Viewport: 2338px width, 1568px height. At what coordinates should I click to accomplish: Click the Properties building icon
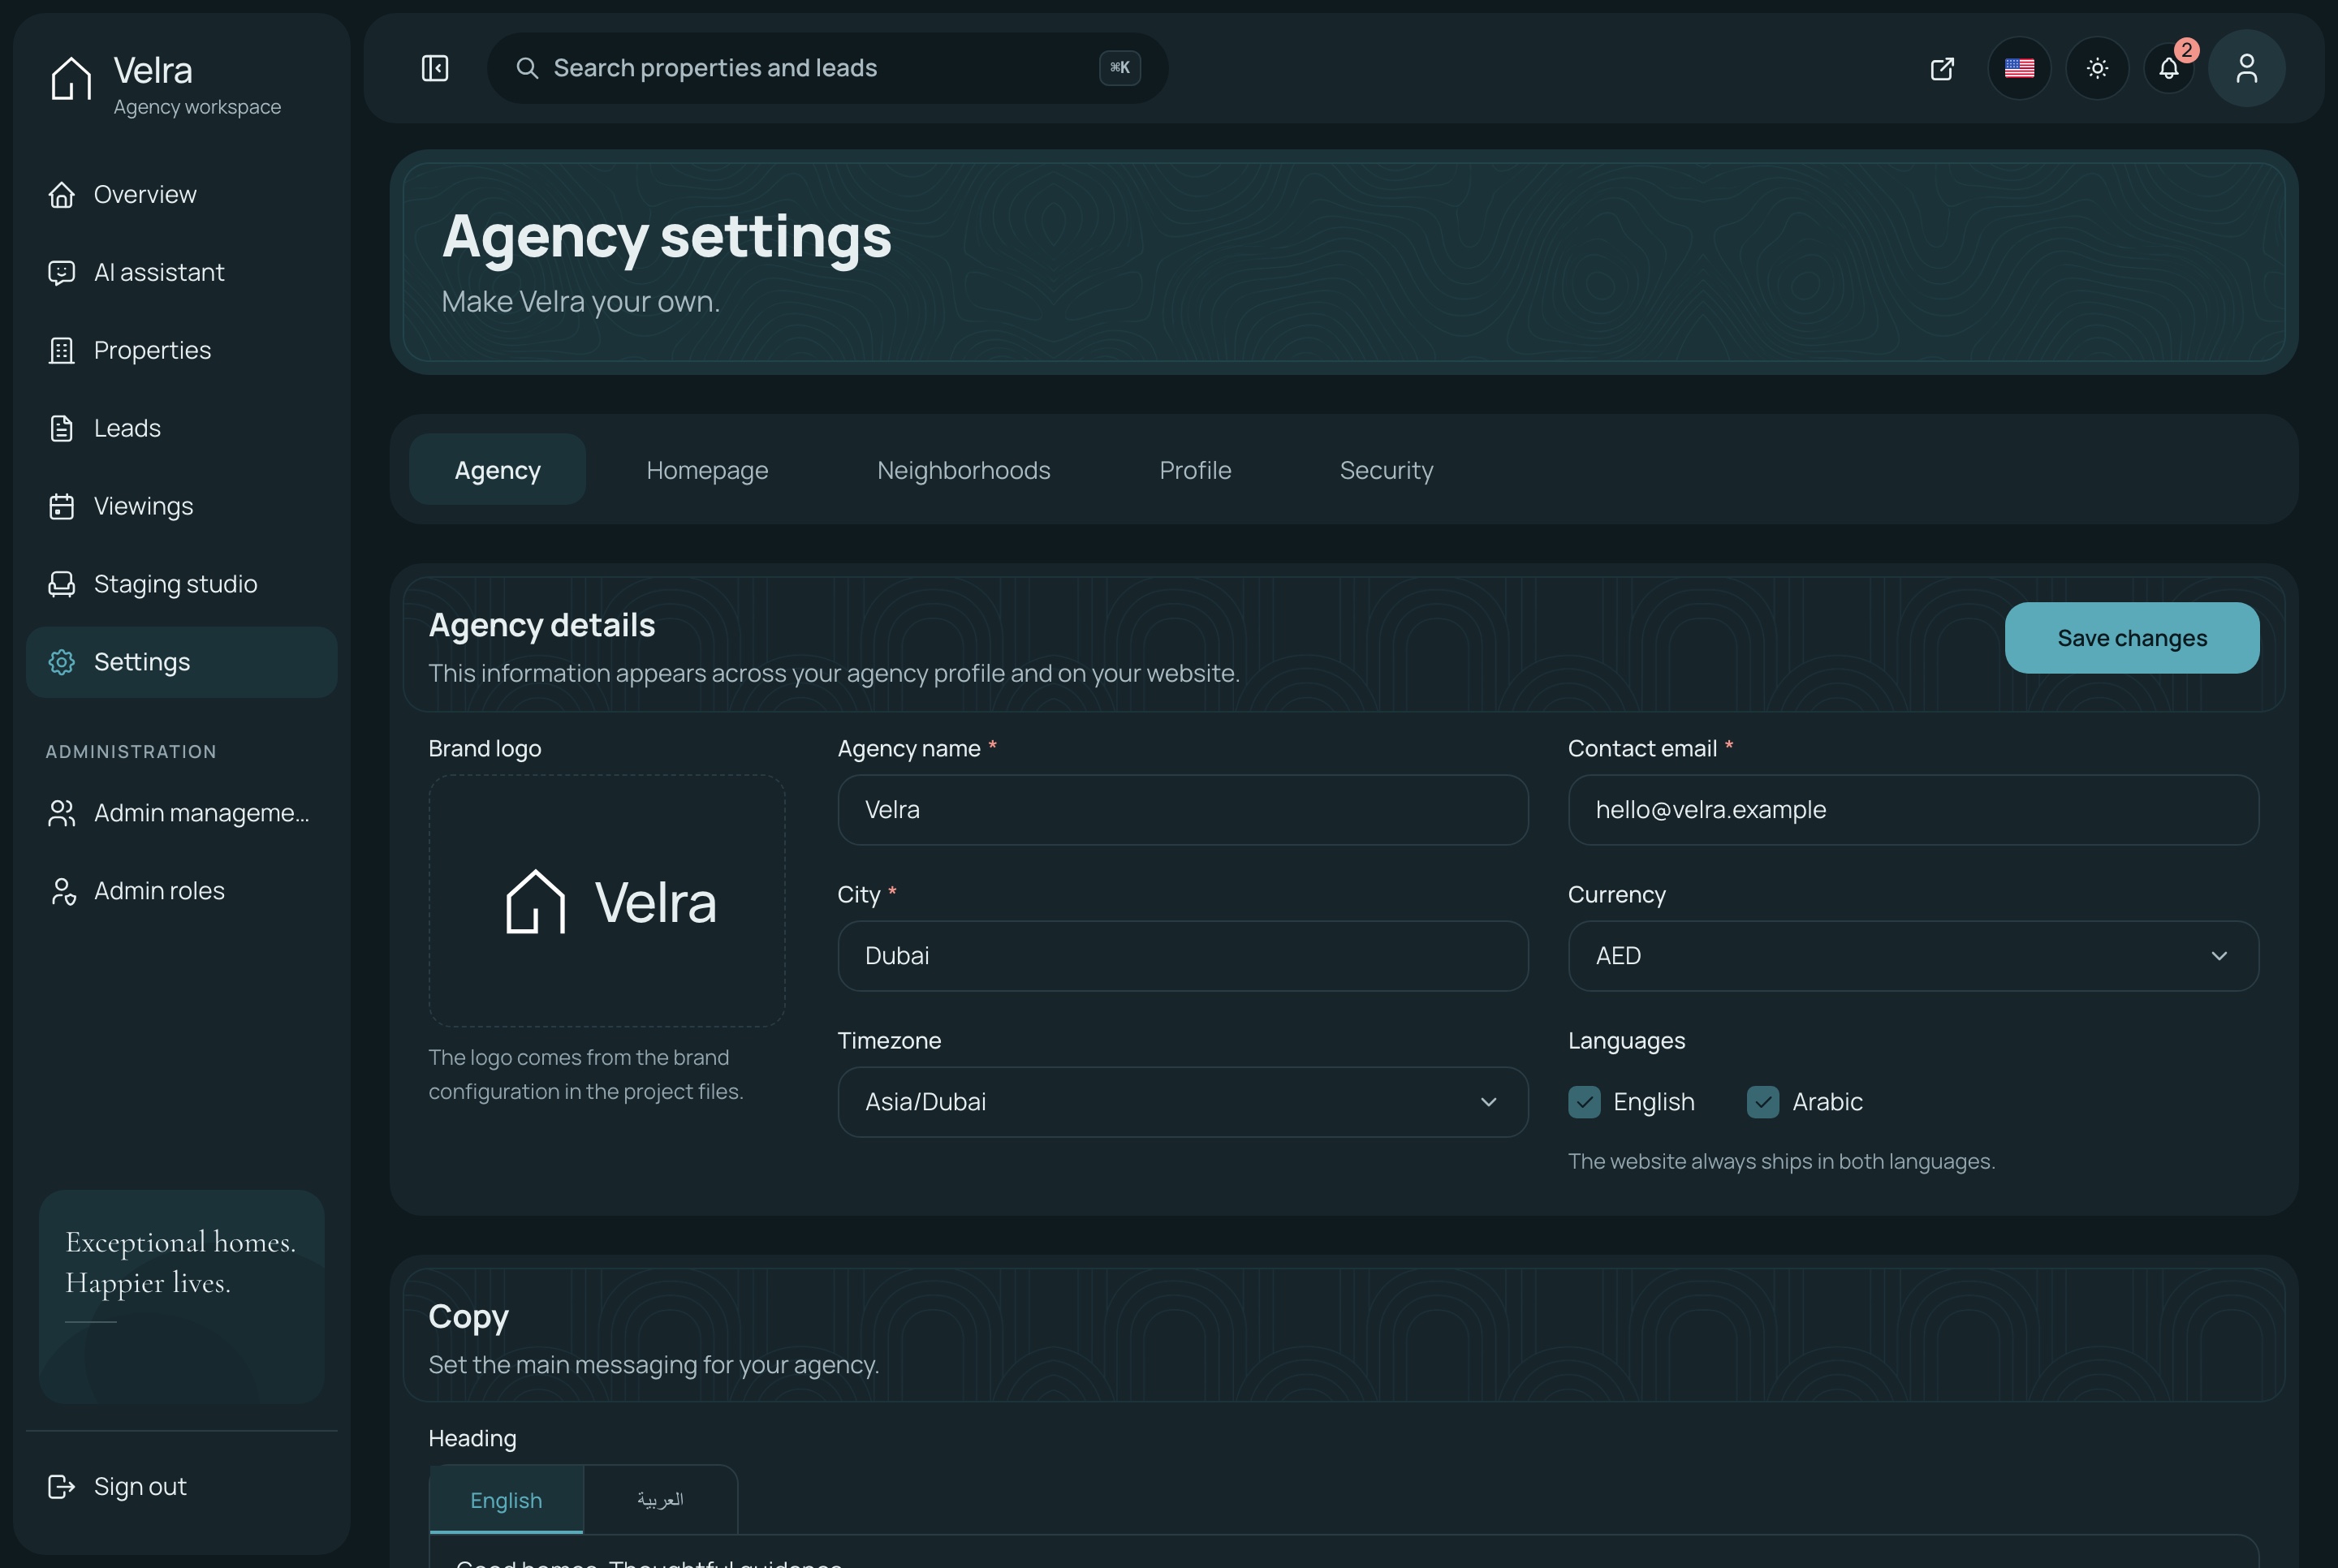click(x=62, y=350)
